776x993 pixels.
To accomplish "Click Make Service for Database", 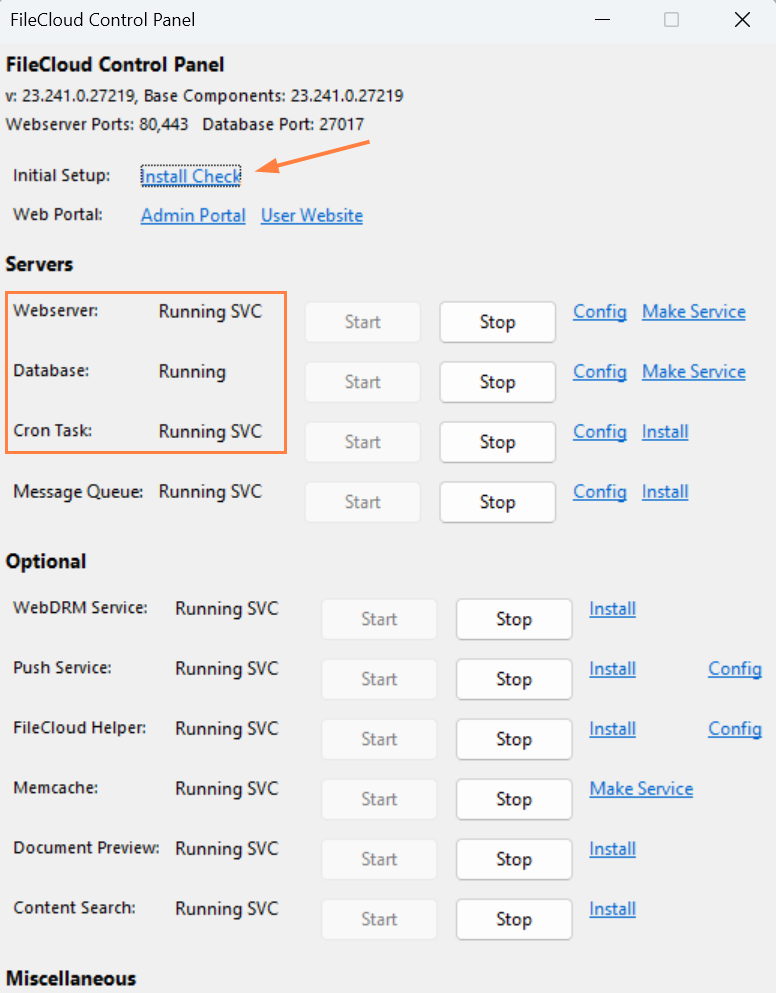I will pyautogui.click(x=694, y=371).
